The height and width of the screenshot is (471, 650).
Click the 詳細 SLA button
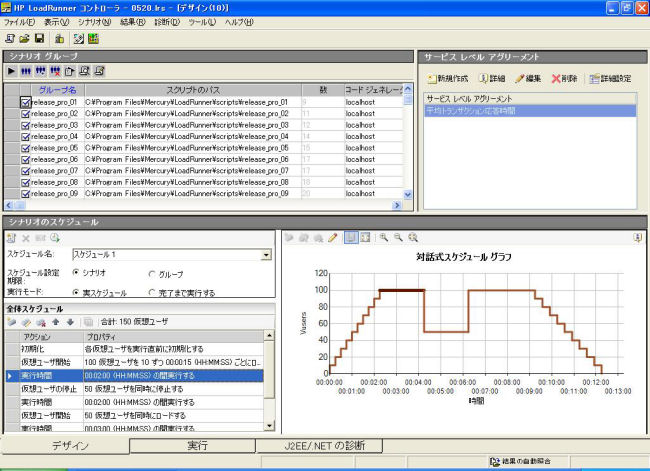(x=492, y=78)
